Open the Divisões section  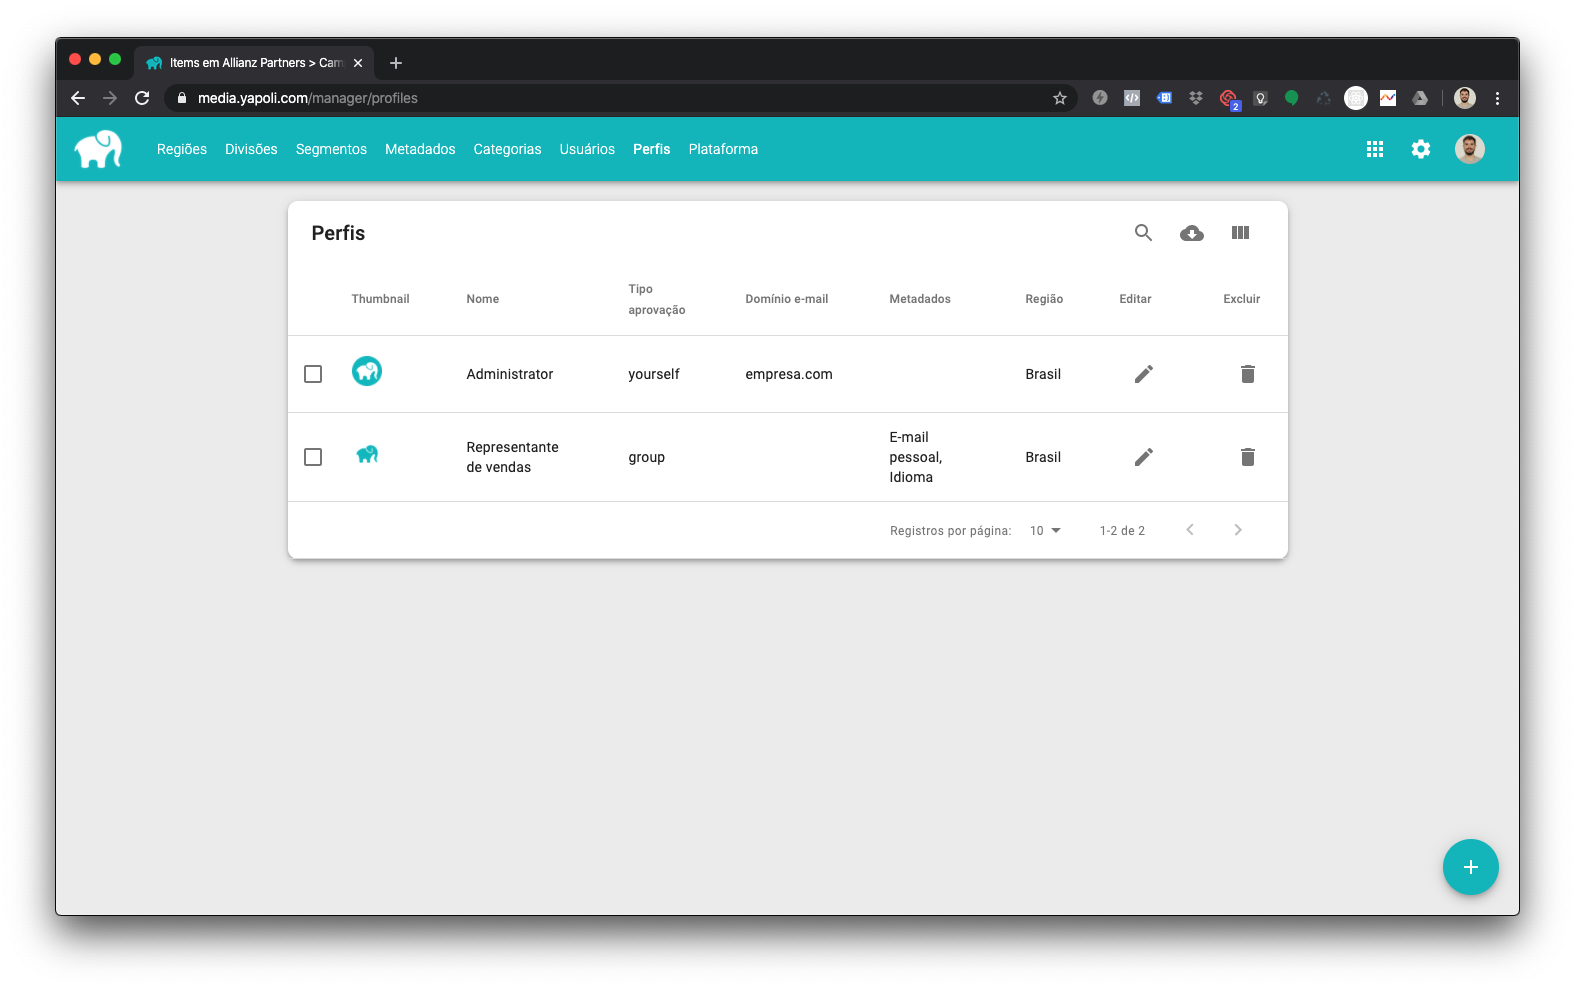tap(251, 149)
